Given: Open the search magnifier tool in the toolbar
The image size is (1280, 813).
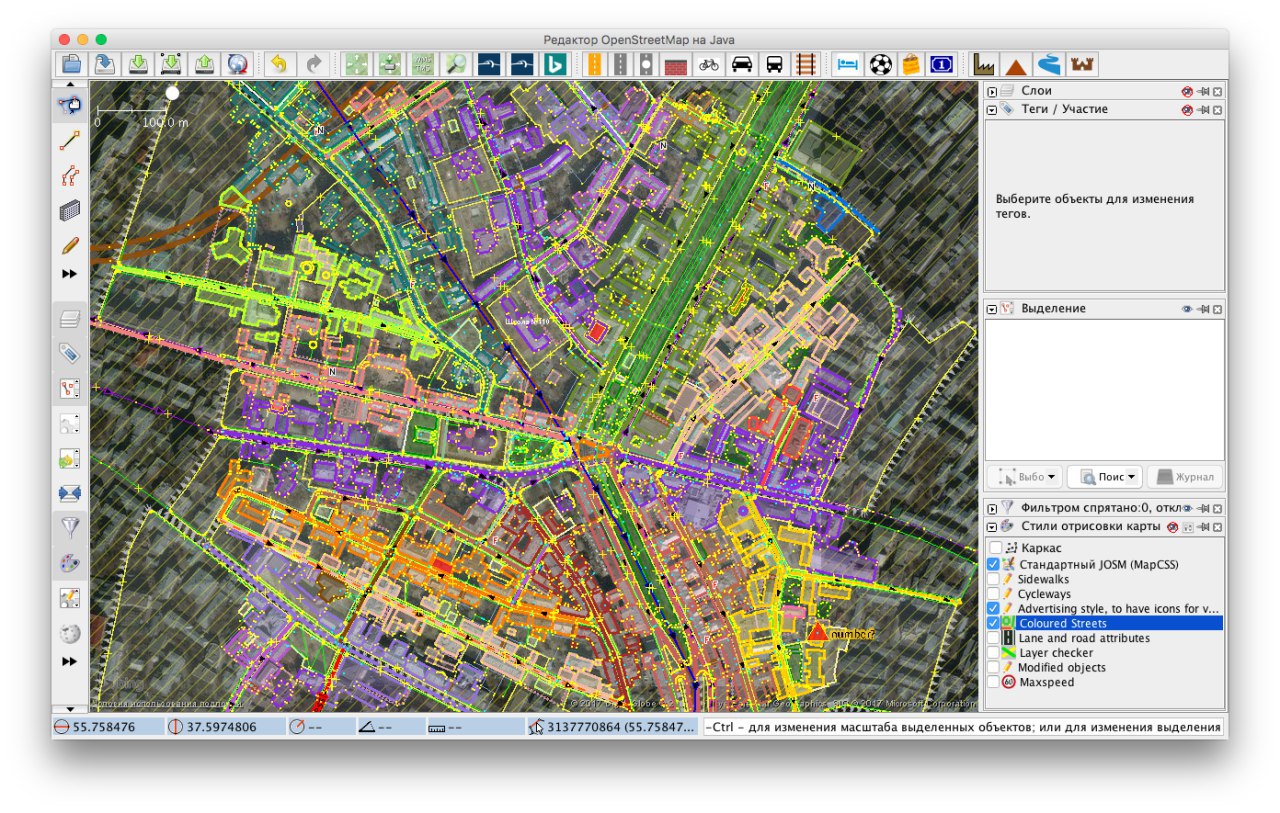Looking at the screenshot, I should (456, 64).
